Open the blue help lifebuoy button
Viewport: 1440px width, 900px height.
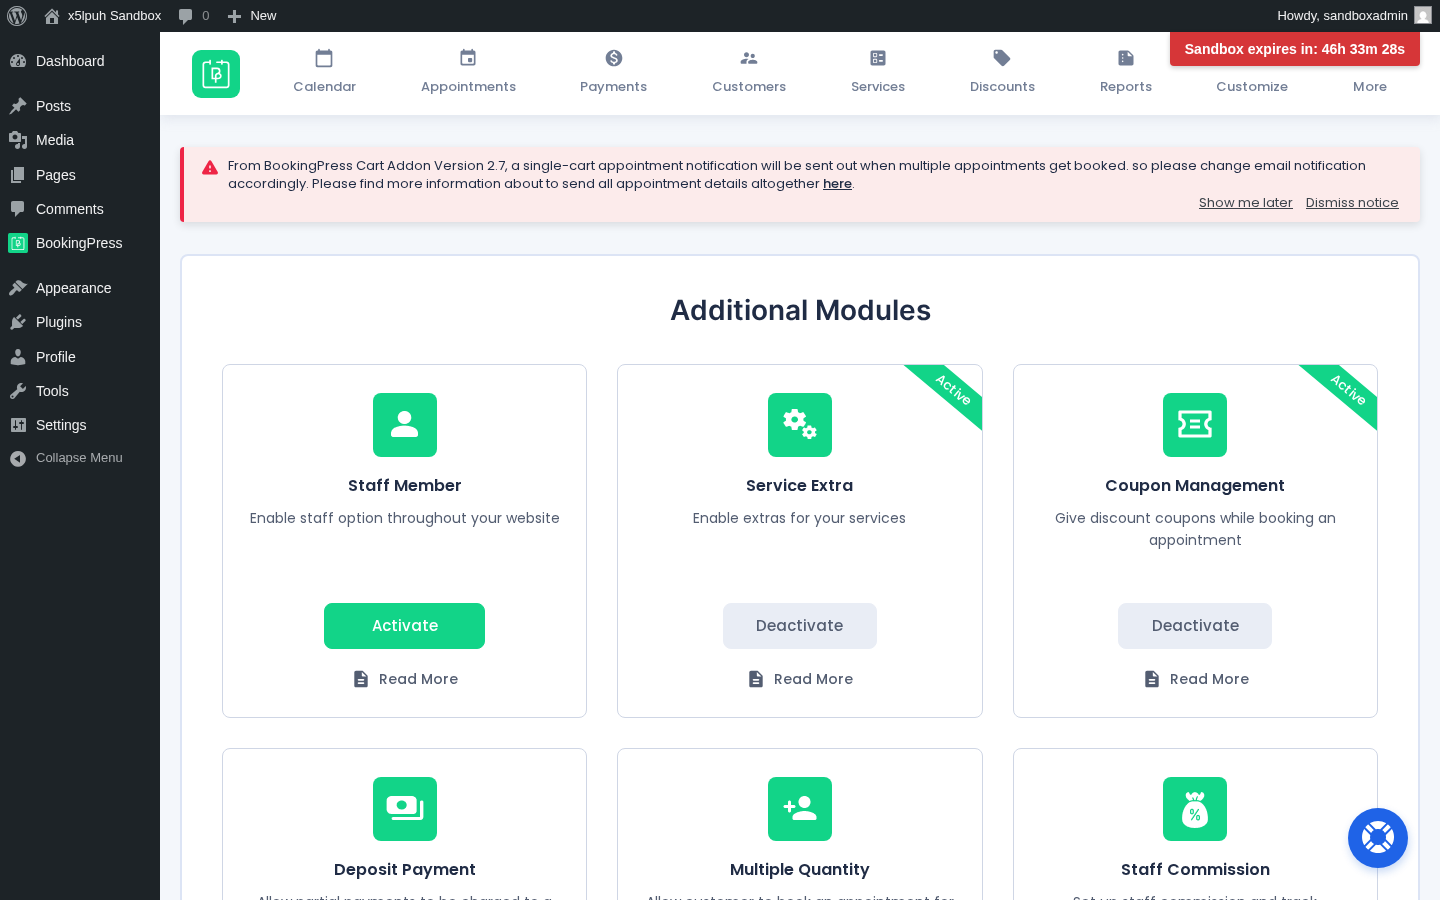click(1378, 838)
